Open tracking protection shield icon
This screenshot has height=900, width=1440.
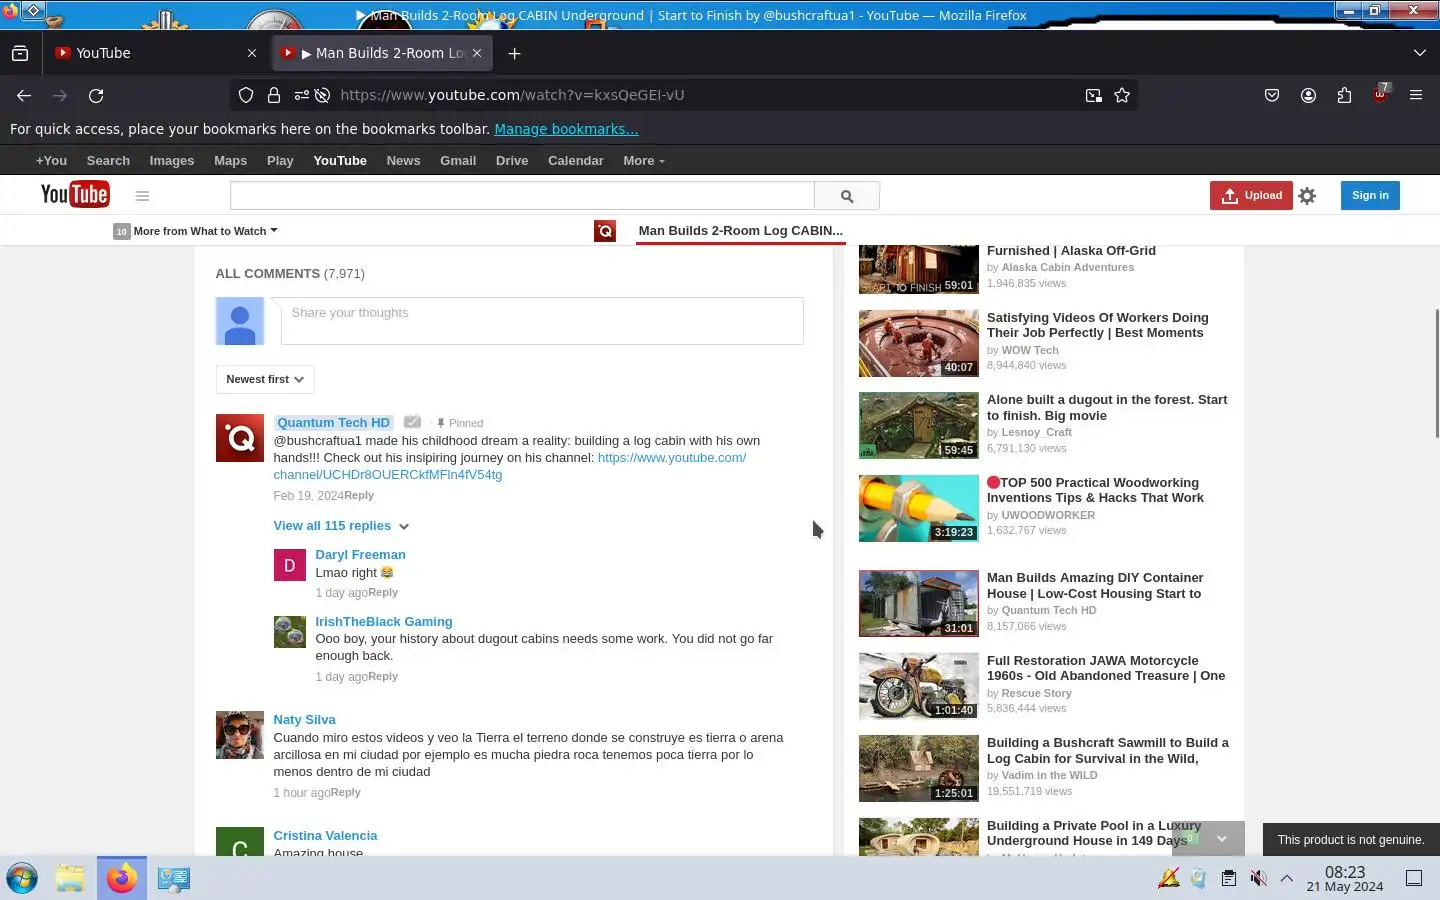[x=246, y=95]
